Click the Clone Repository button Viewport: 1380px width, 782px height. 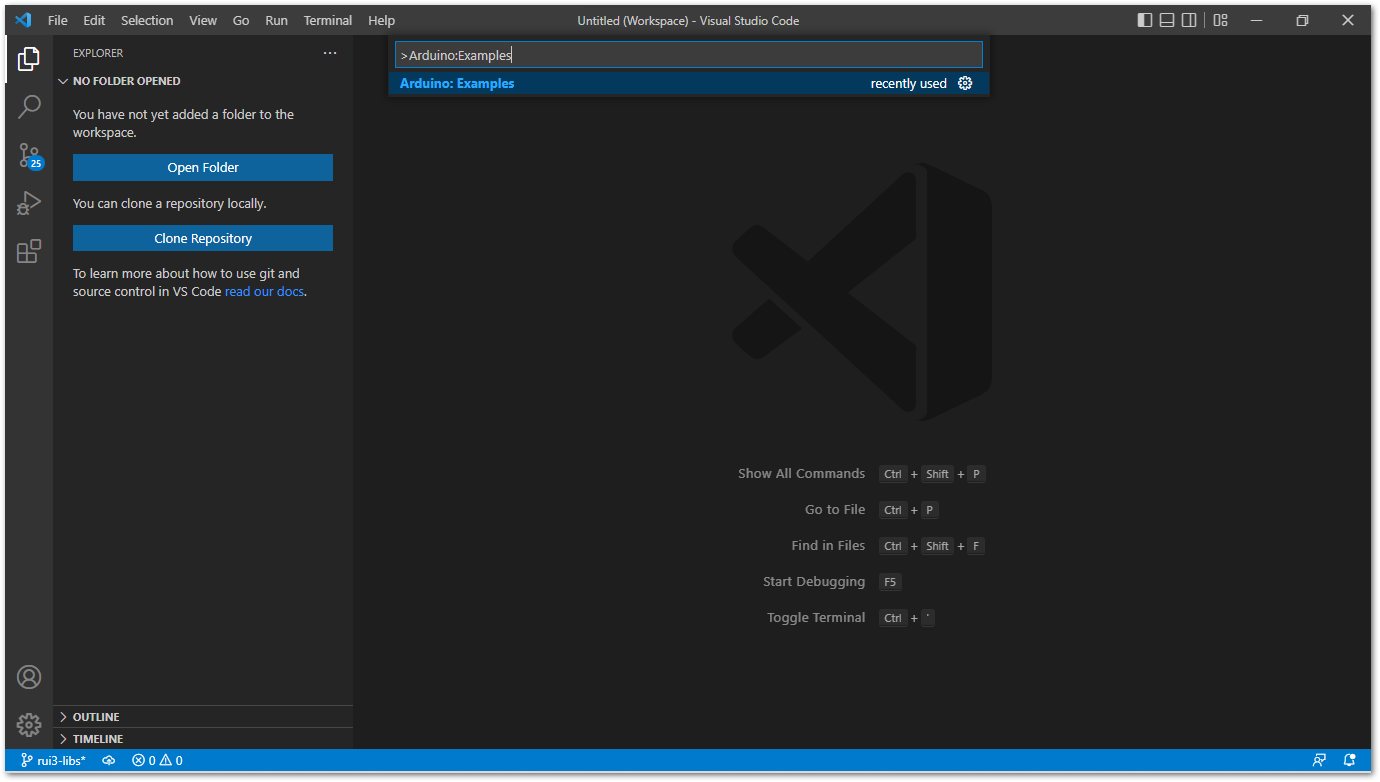(203, 238)
